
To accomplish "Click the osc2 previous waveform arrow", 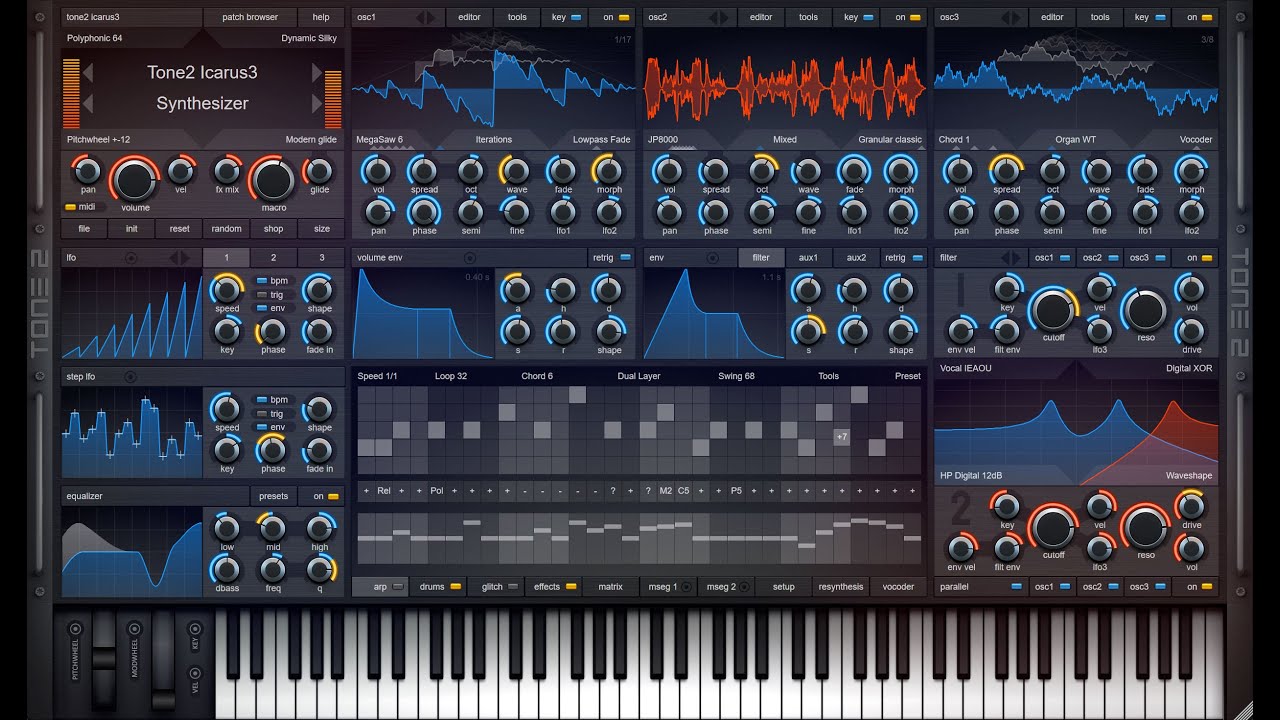I will click(714, 17).
